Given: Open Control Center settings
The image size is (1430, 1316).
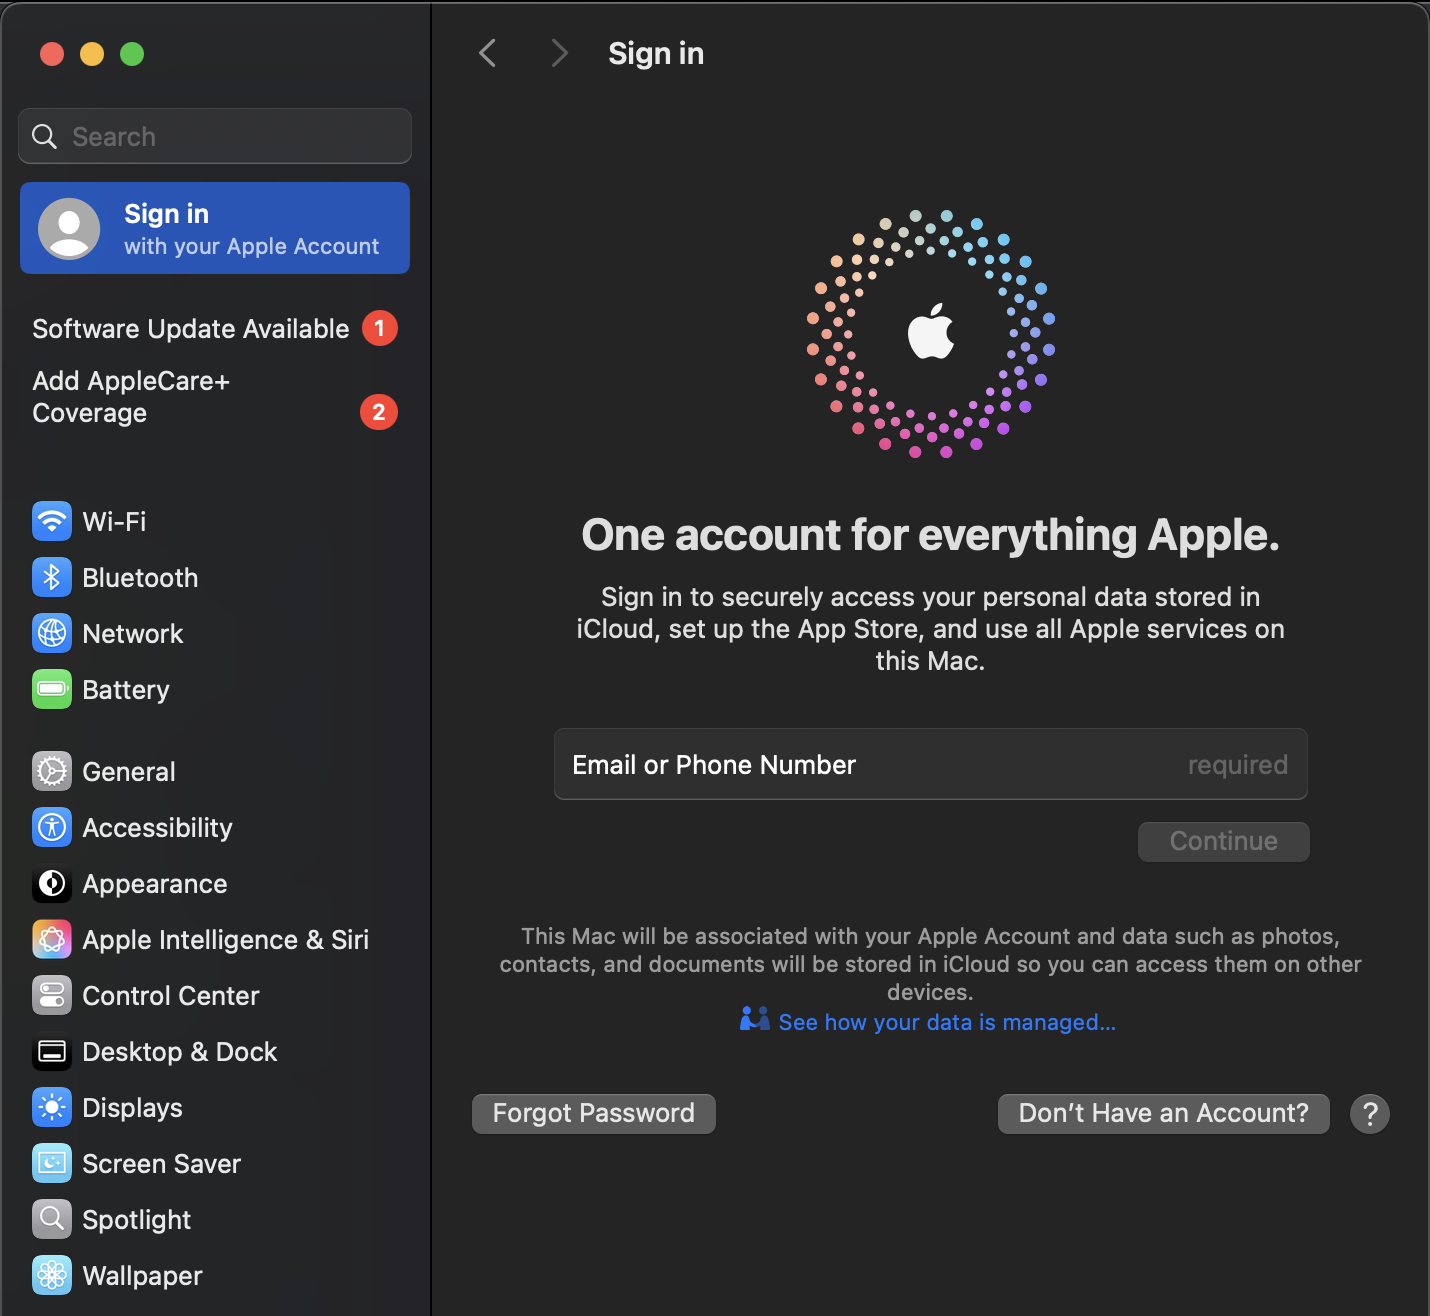Looking at the screenshot, I should [x=170, y=995].
